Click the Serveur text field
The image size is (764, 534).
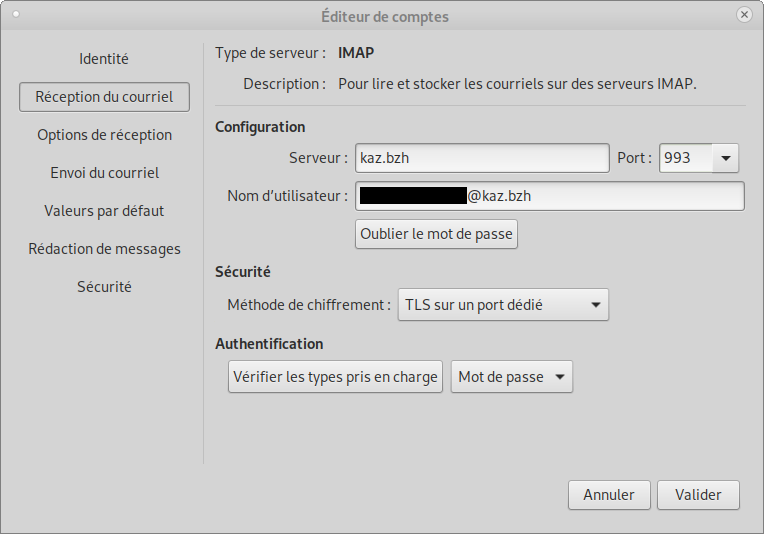(482, 158)
